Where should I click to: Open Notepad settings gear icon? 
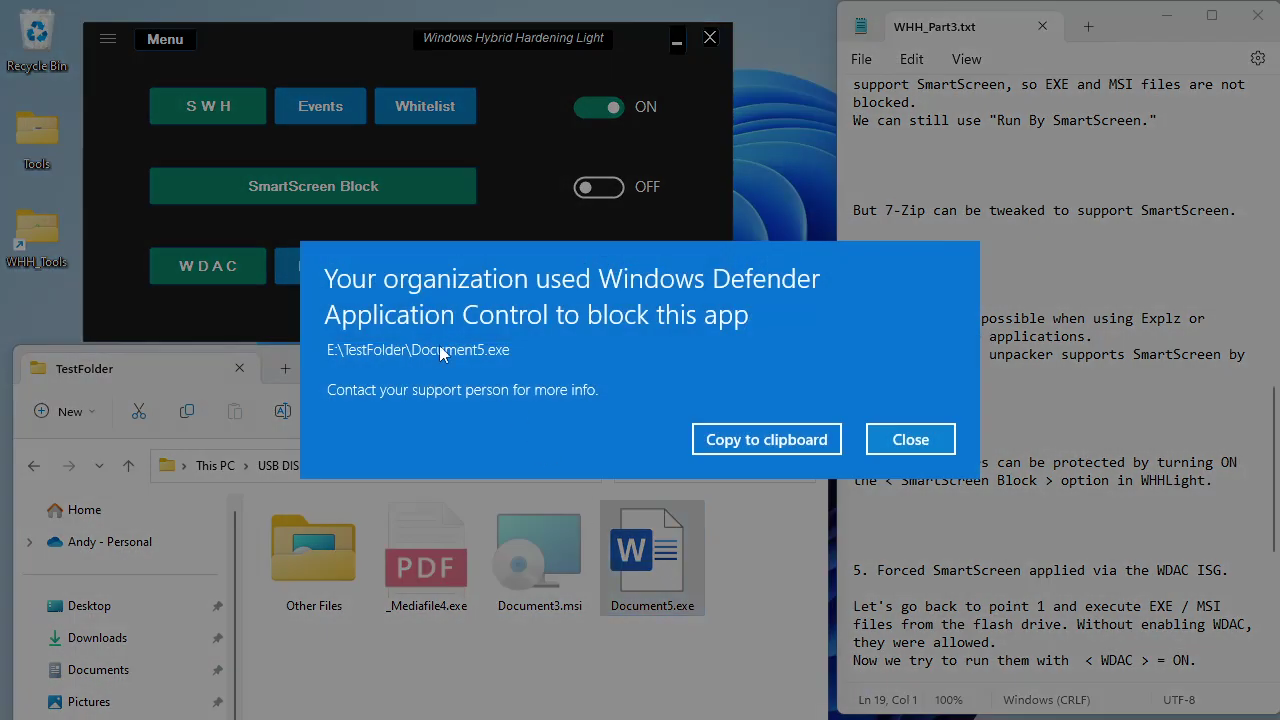(1258, 59)
